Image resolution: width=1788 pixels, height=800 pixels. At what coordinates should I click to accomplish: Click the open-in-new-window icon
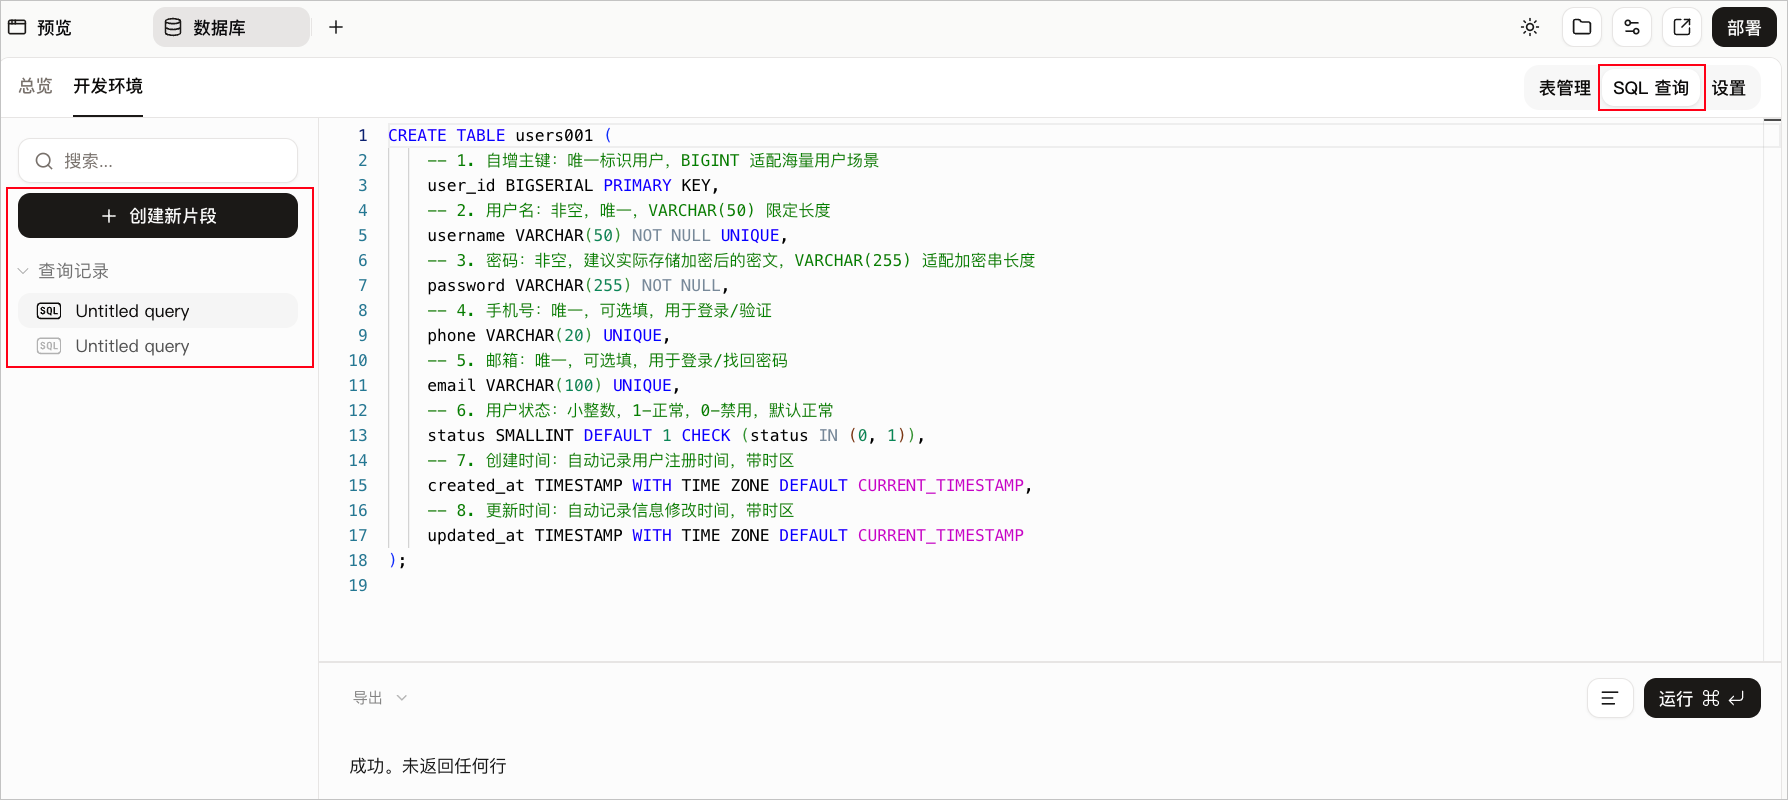click(x=1682, y=28)
